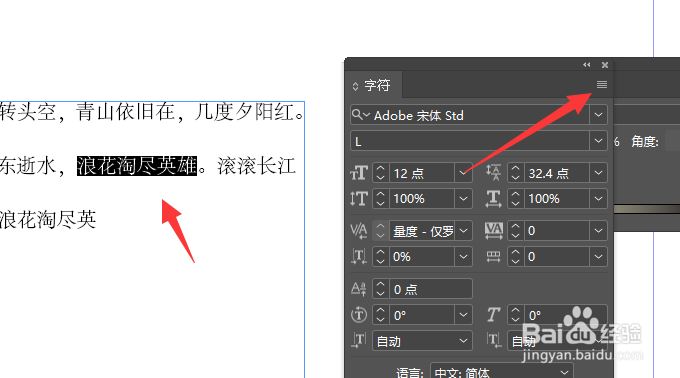Open the font family dropdown list
Viewport: 680px width, 378px height.
point(598,115)
